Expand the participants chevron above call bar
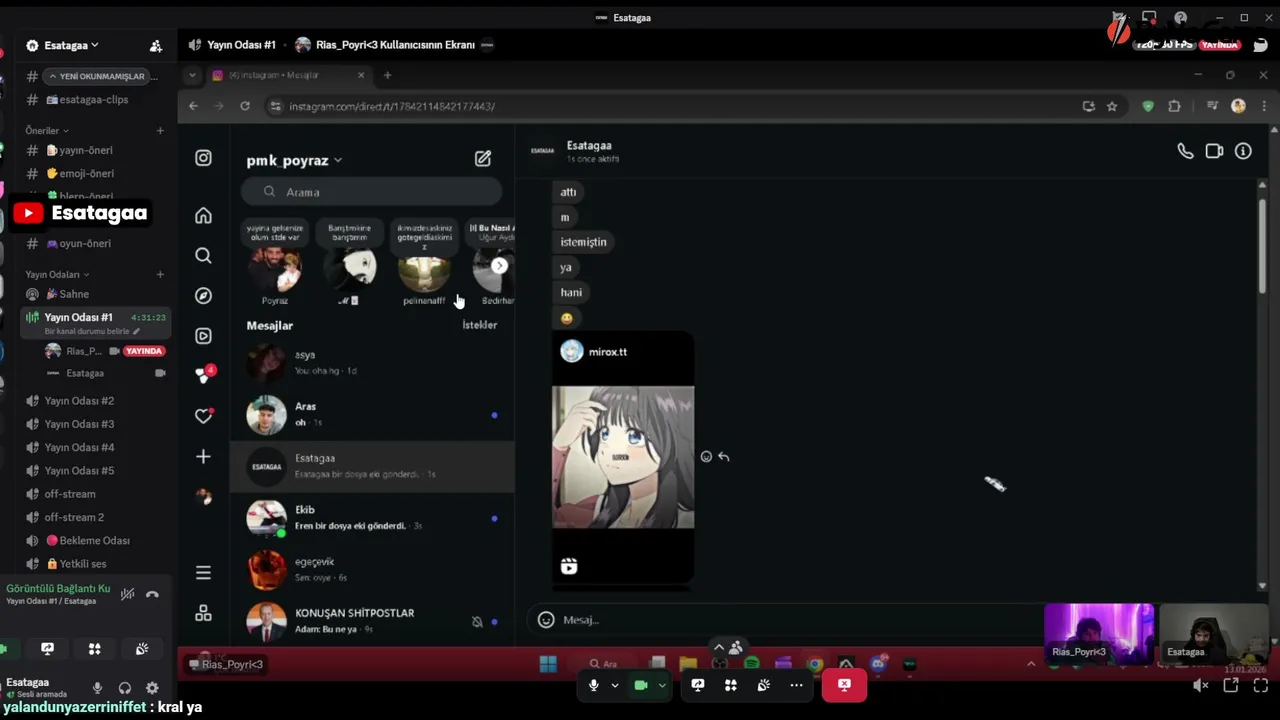This screenshot has height=720, width=1280. (719, 647)
